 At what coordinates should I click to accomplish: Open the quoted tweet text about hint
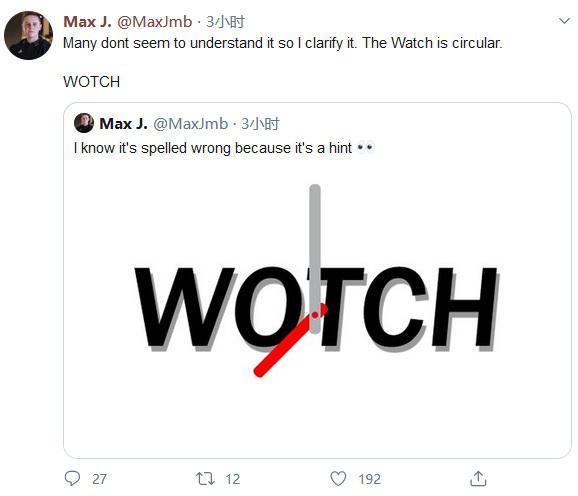click(224, 148)
